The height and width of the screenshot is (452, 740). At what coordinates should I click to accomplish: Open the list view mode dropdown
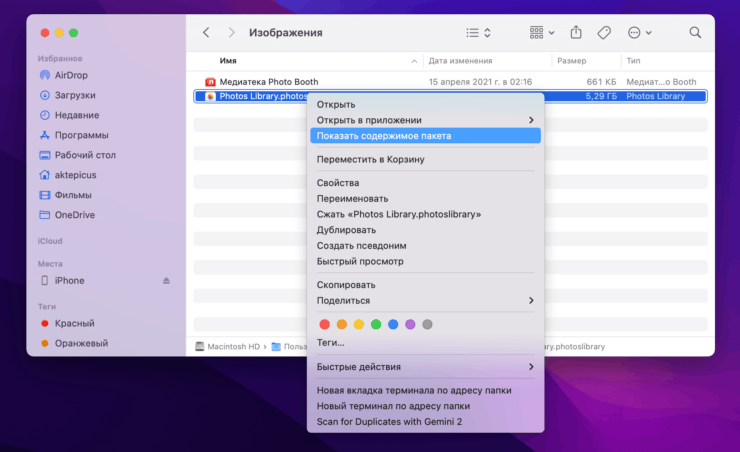(479, 33)
